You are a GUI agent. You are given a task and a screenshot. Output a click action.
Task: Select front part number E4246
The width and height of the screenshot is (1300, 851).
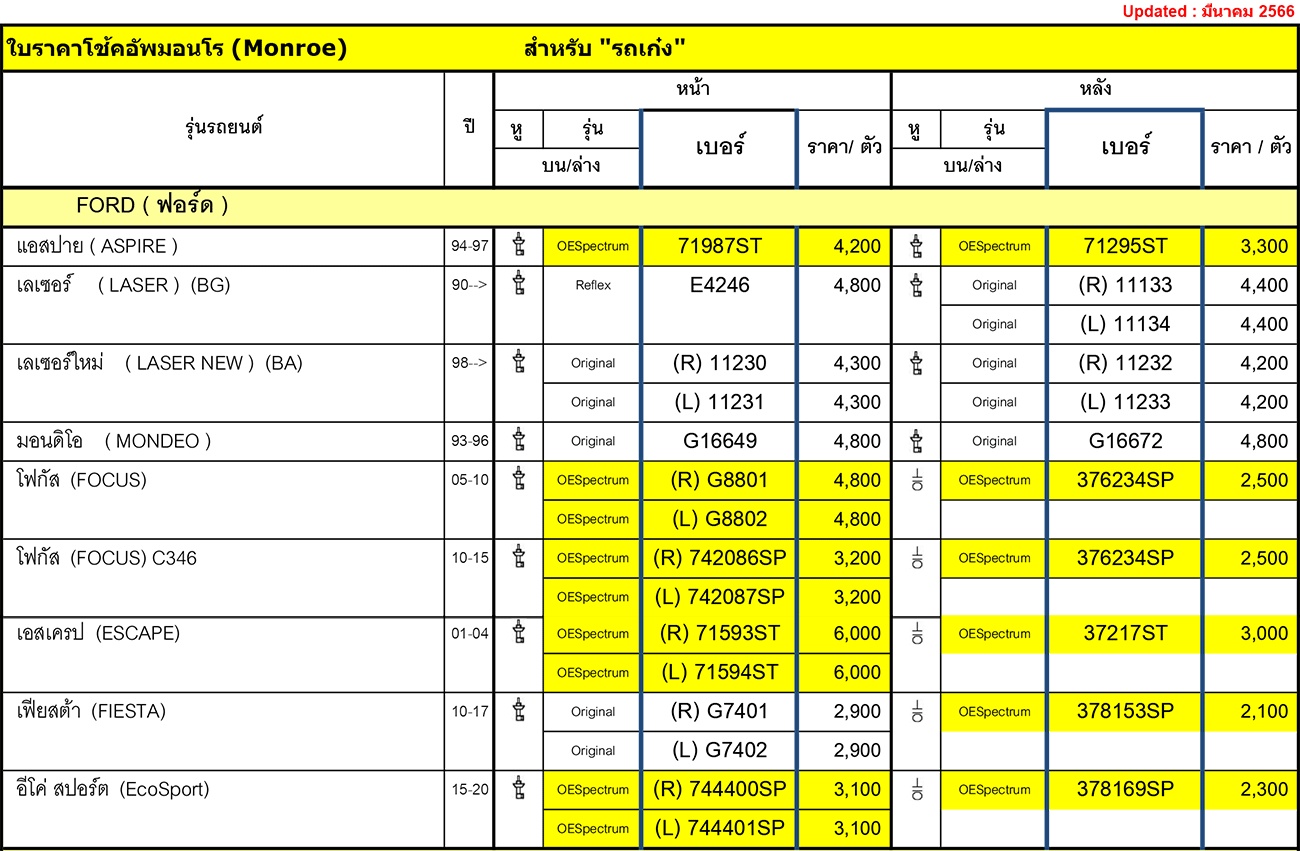pyautogui.click(x=719, y=285)
